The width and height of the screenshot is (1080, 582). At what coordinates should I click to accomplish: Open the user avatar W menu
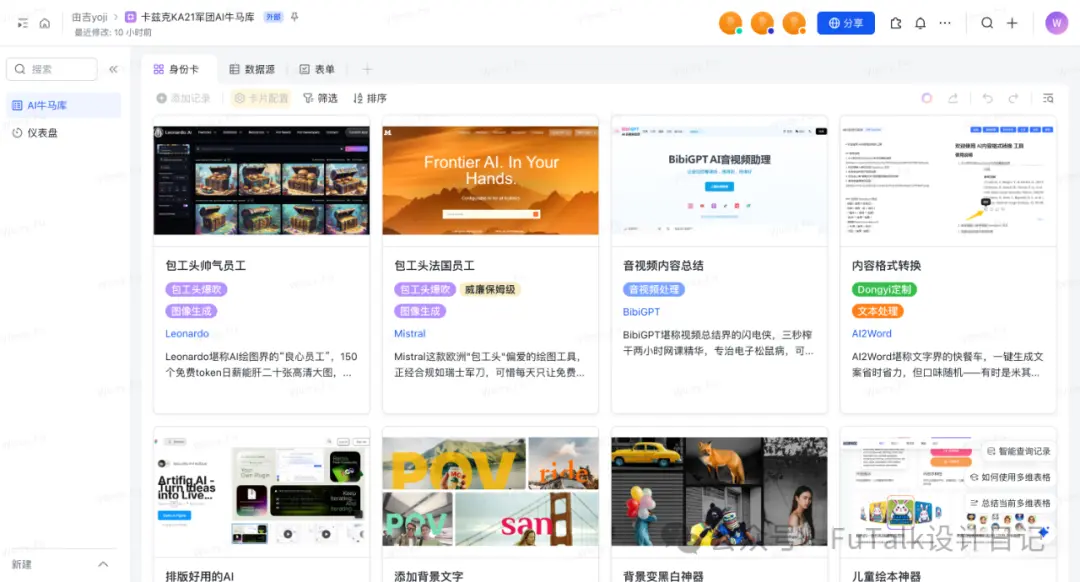(x=1057, y=23)
